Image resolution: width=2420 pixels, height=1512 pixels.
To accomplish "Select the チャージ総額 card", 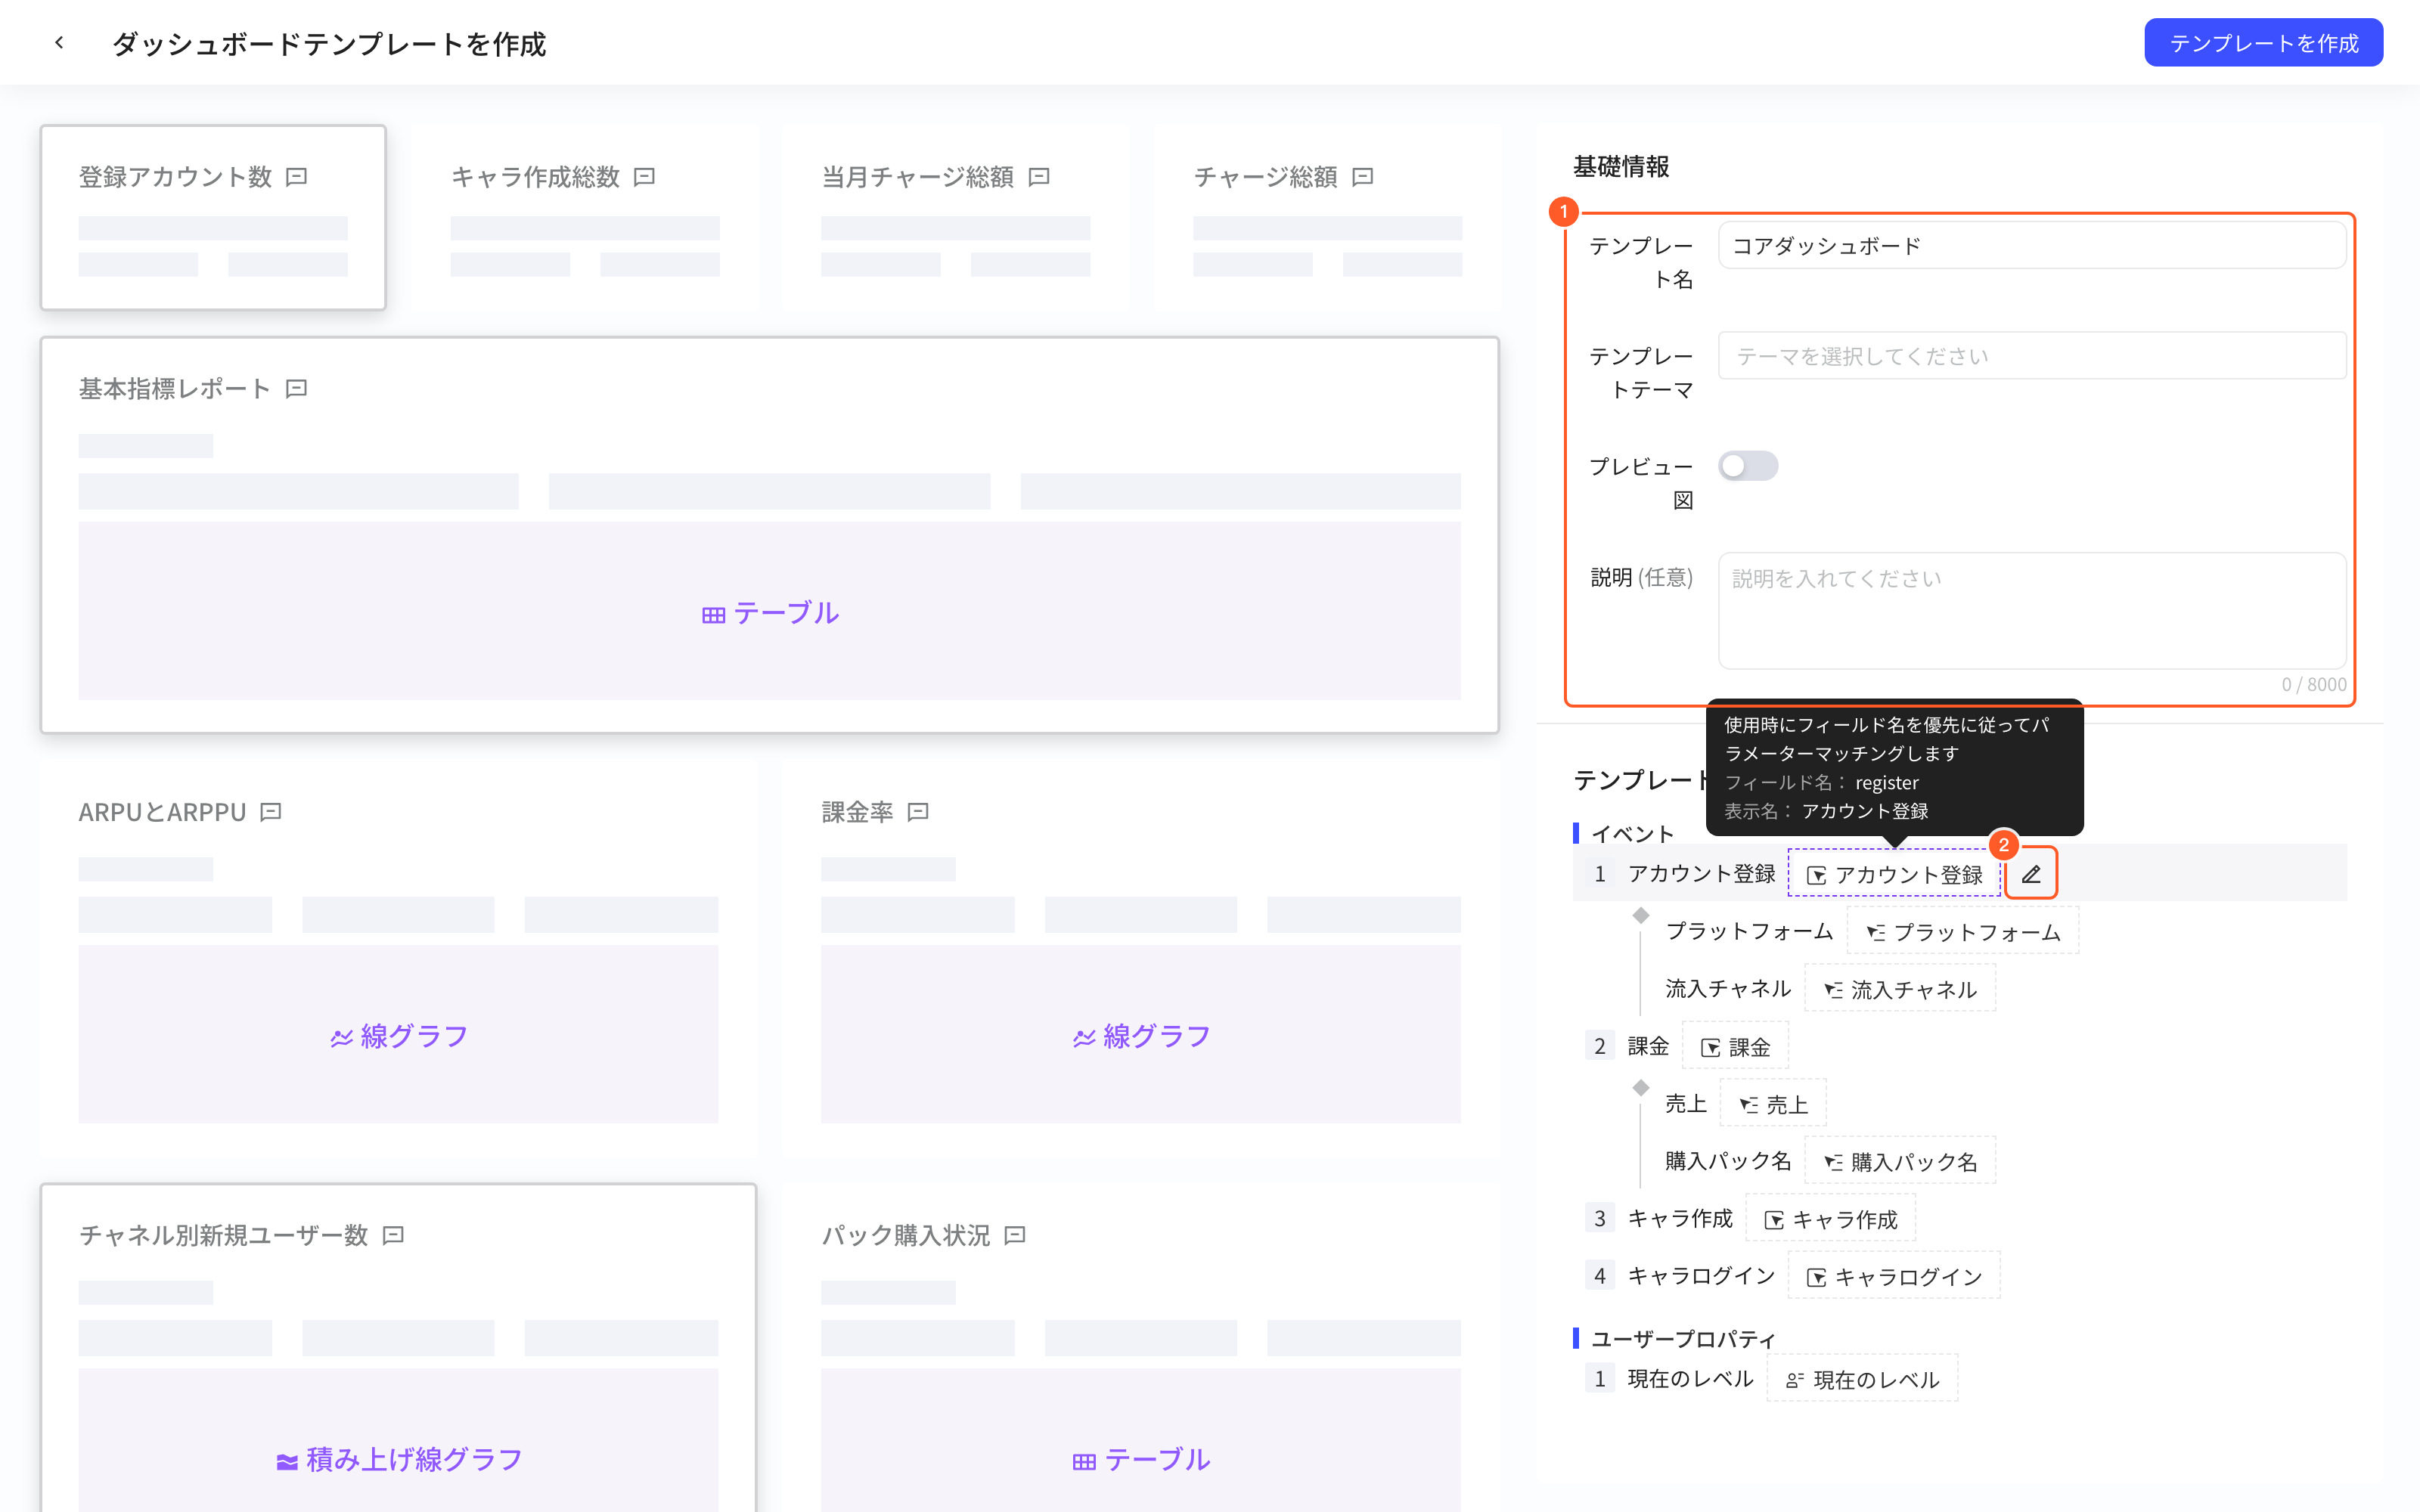I will click(1328, 218).
